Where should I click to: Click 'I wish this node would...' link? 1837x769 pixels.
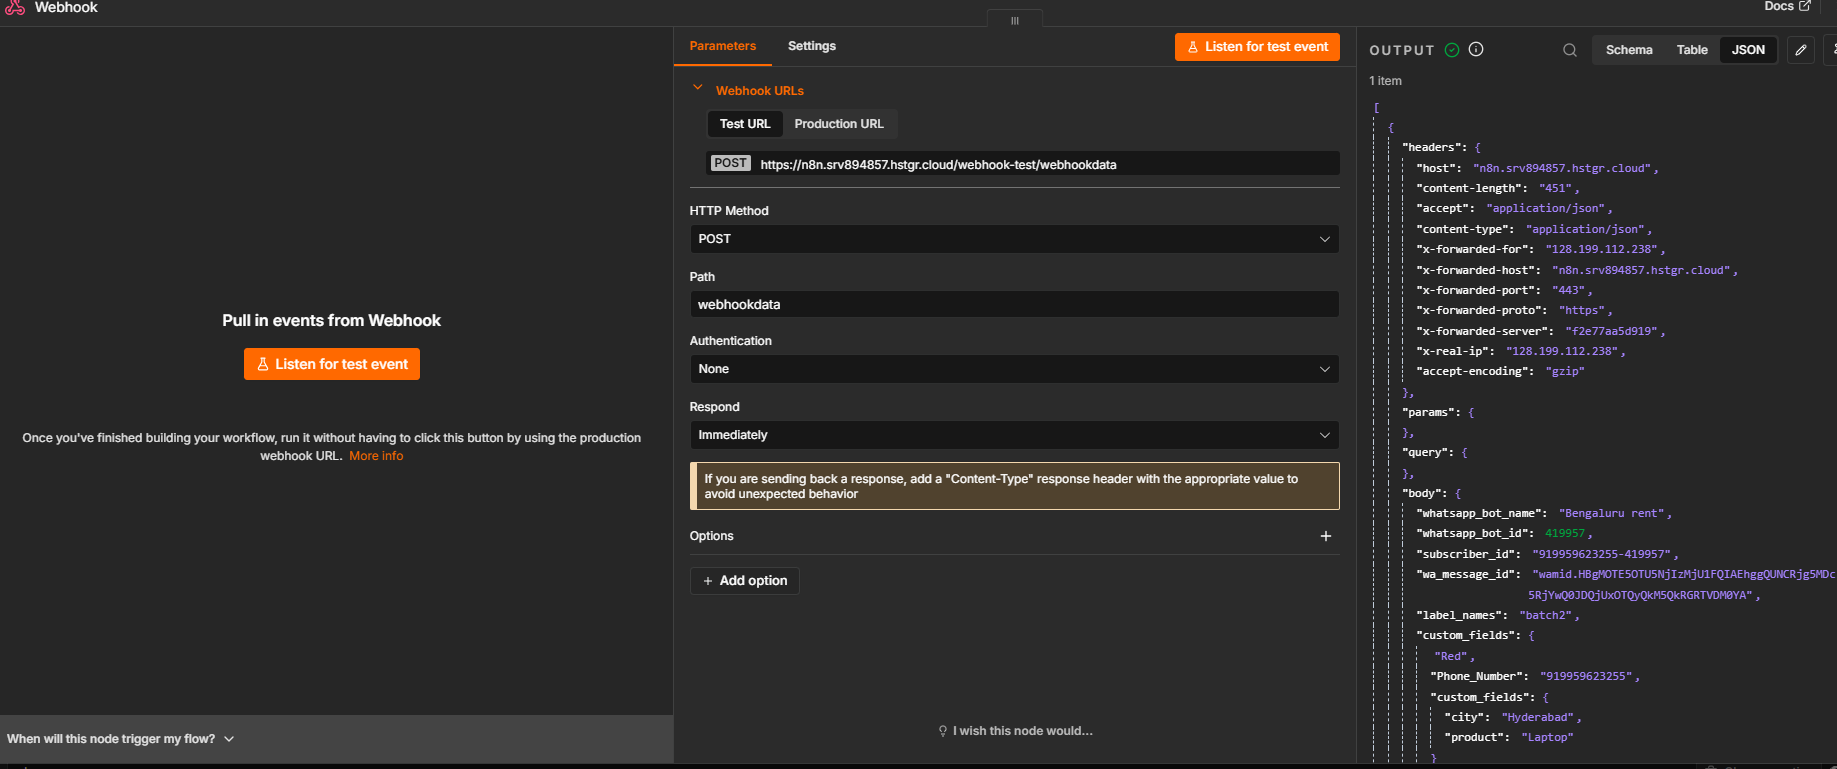[x=1015, y=731]
